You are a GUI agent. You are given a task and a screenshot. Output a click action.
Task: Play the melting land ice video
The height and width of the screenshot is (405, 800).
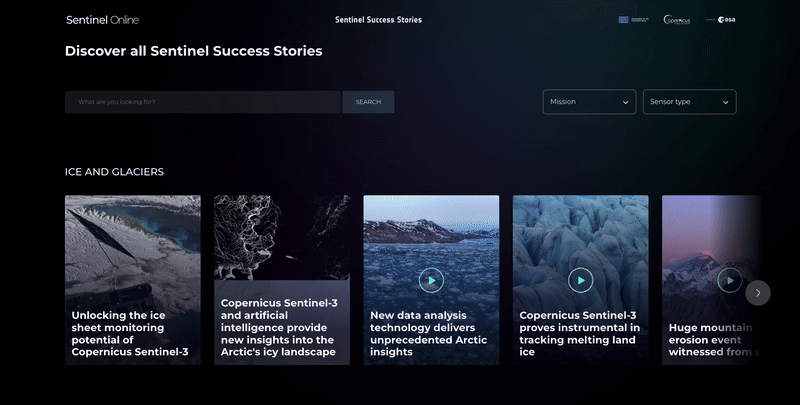click(581, 280)
